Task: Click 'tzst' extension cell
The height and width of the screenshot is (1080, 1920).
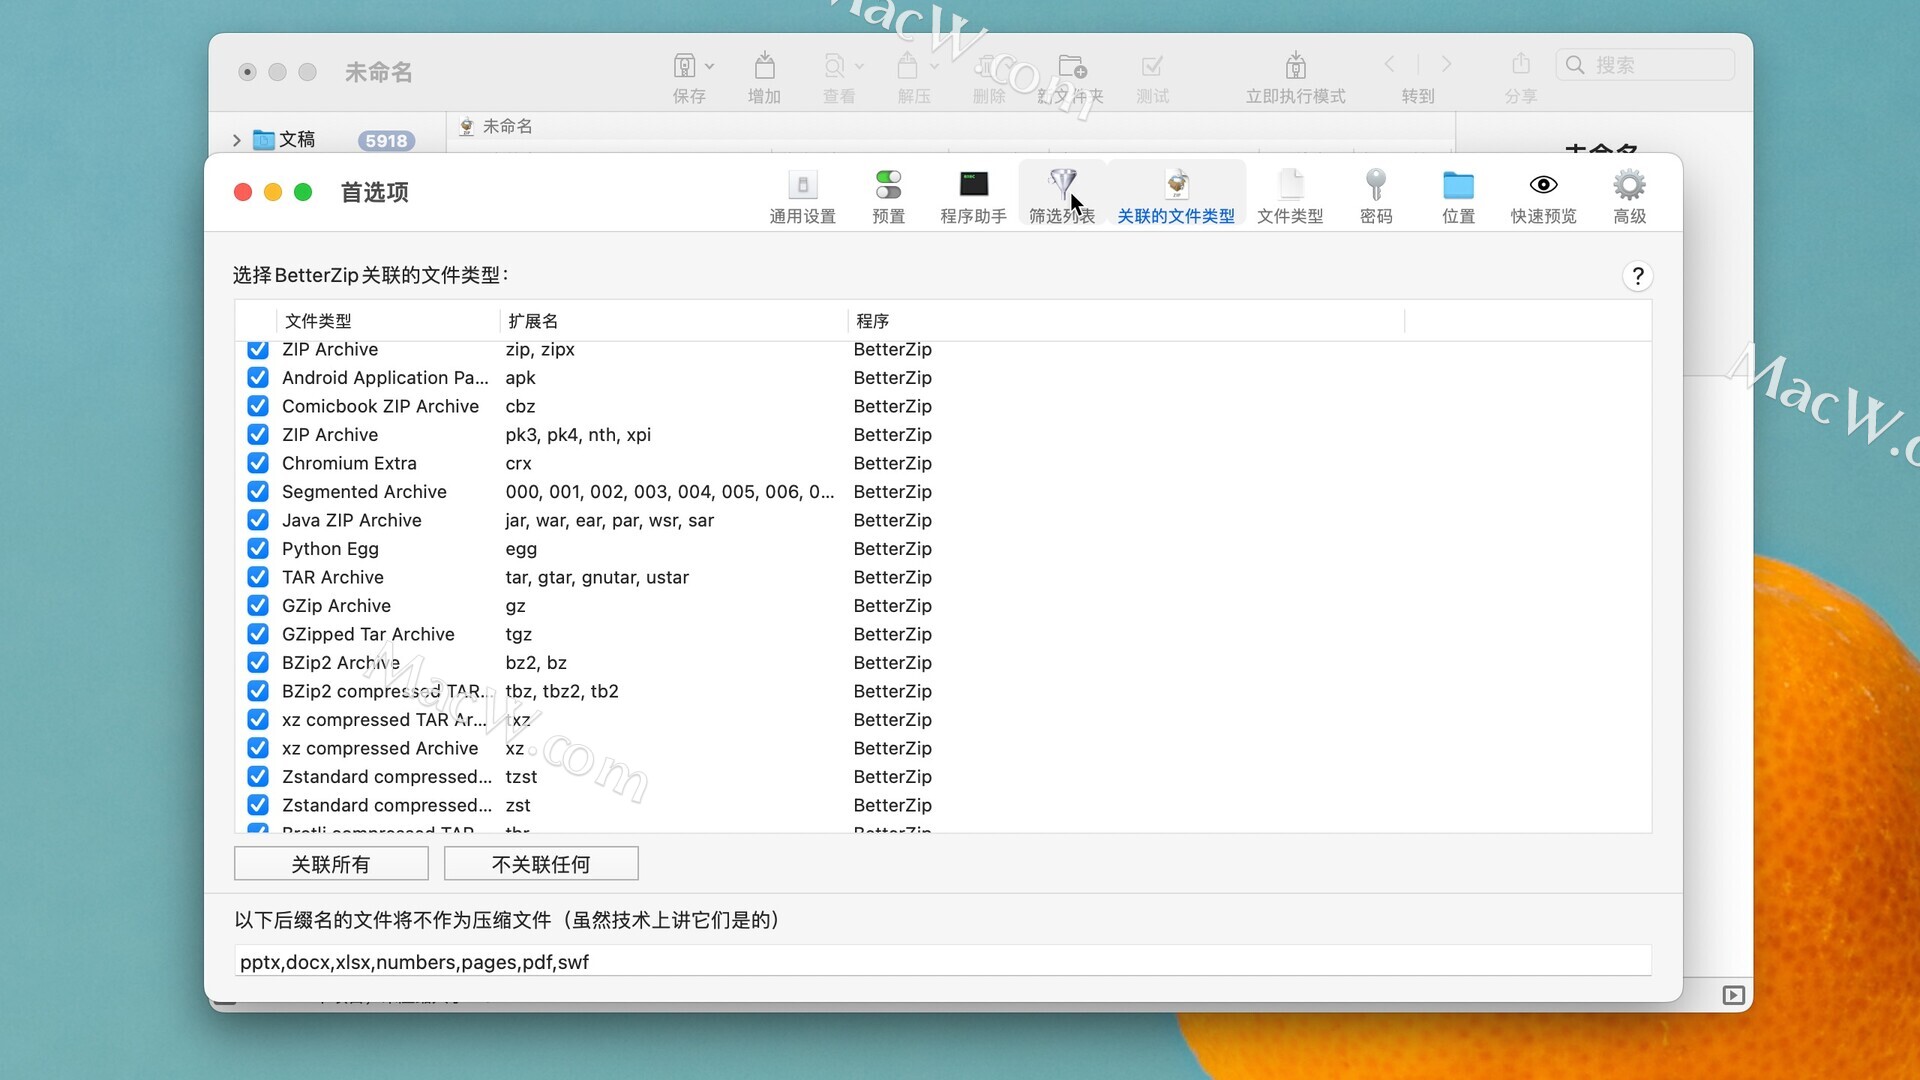Action: pyautogui.click(x=521, y=777)
